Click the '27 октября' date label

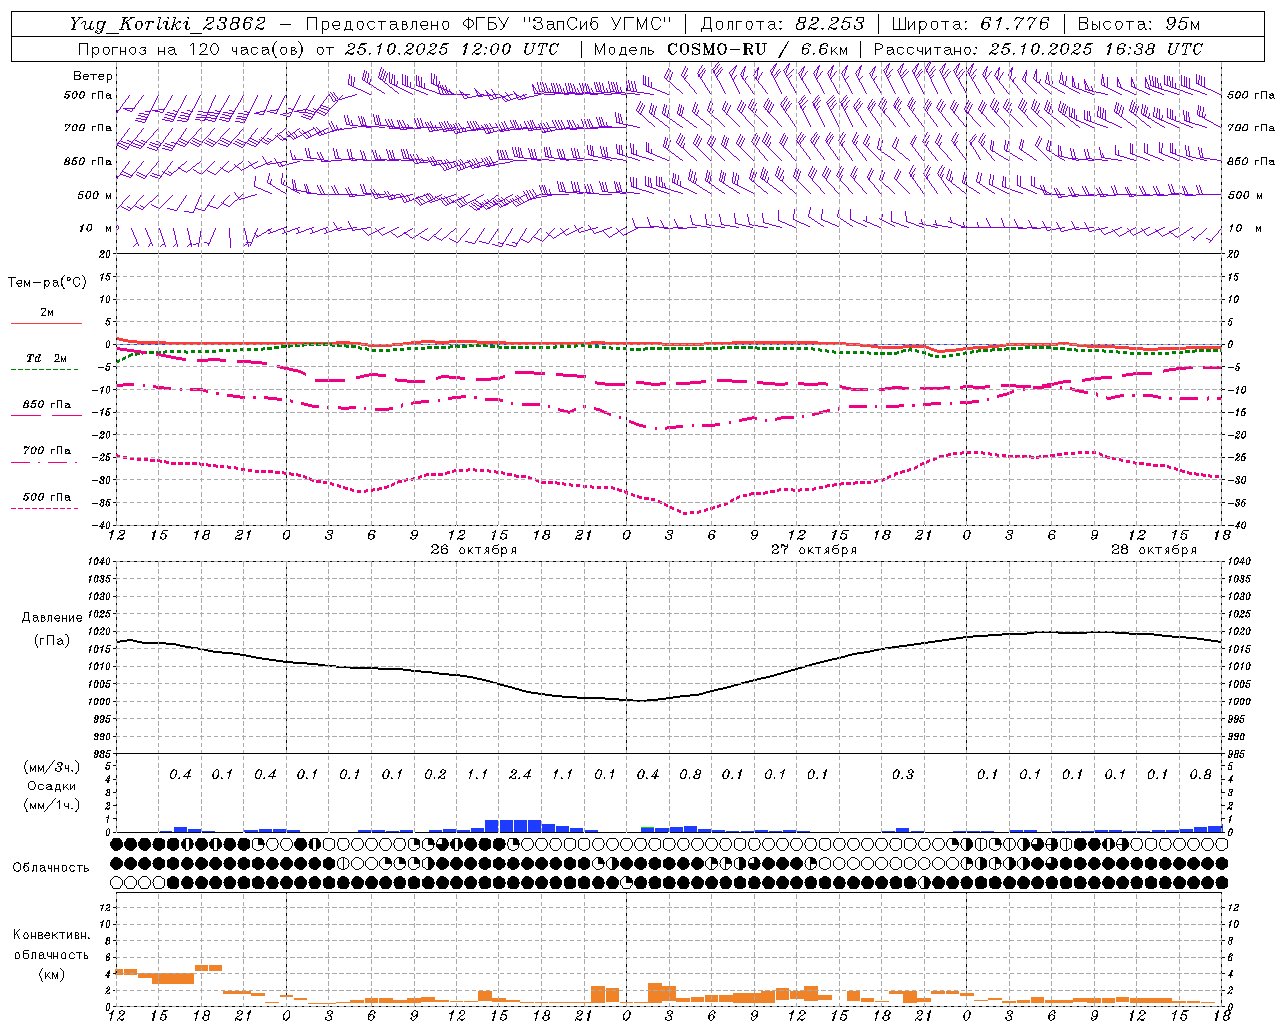pos(814,550)
